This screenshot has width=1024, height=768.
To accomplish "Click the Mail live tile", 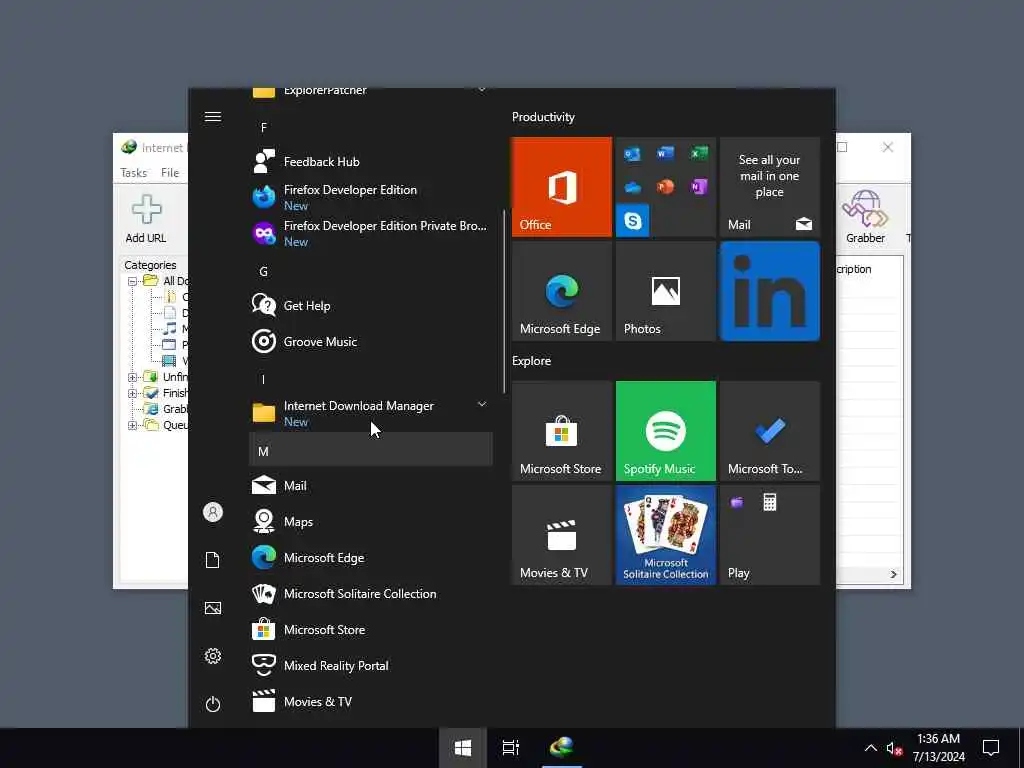I will [x=769, y=187].
